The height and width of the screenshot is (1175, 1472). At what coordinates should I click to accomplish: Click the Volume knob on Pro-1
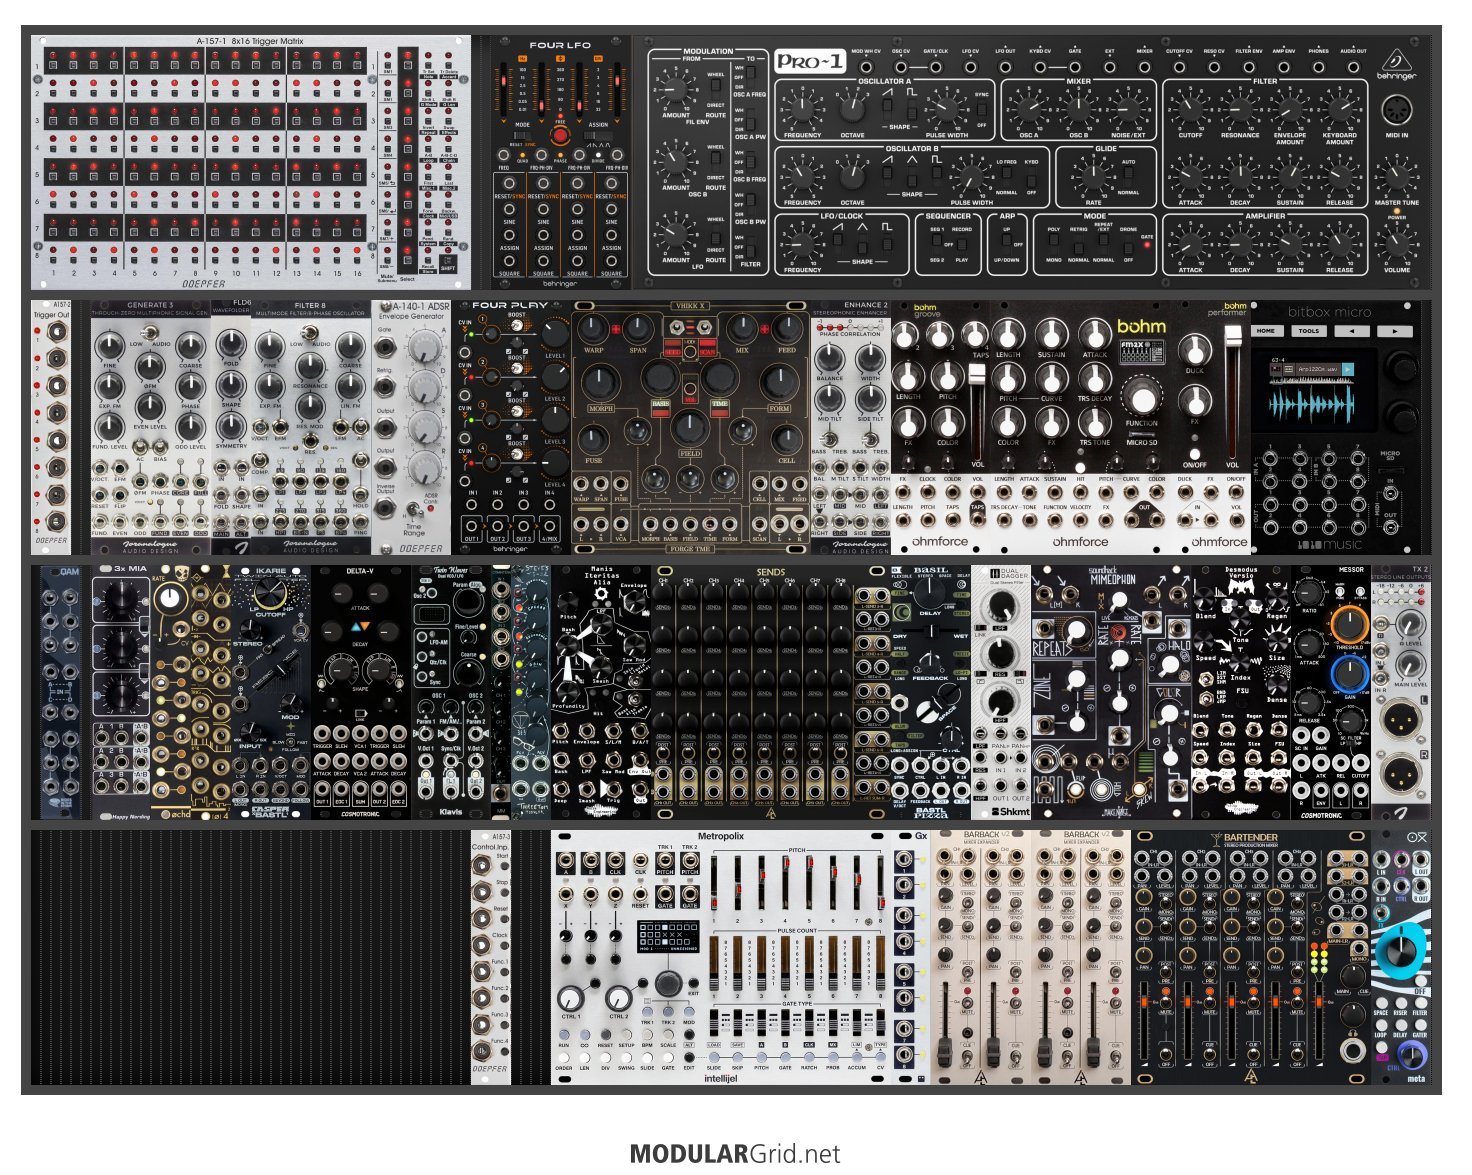tap(1396, 243)
